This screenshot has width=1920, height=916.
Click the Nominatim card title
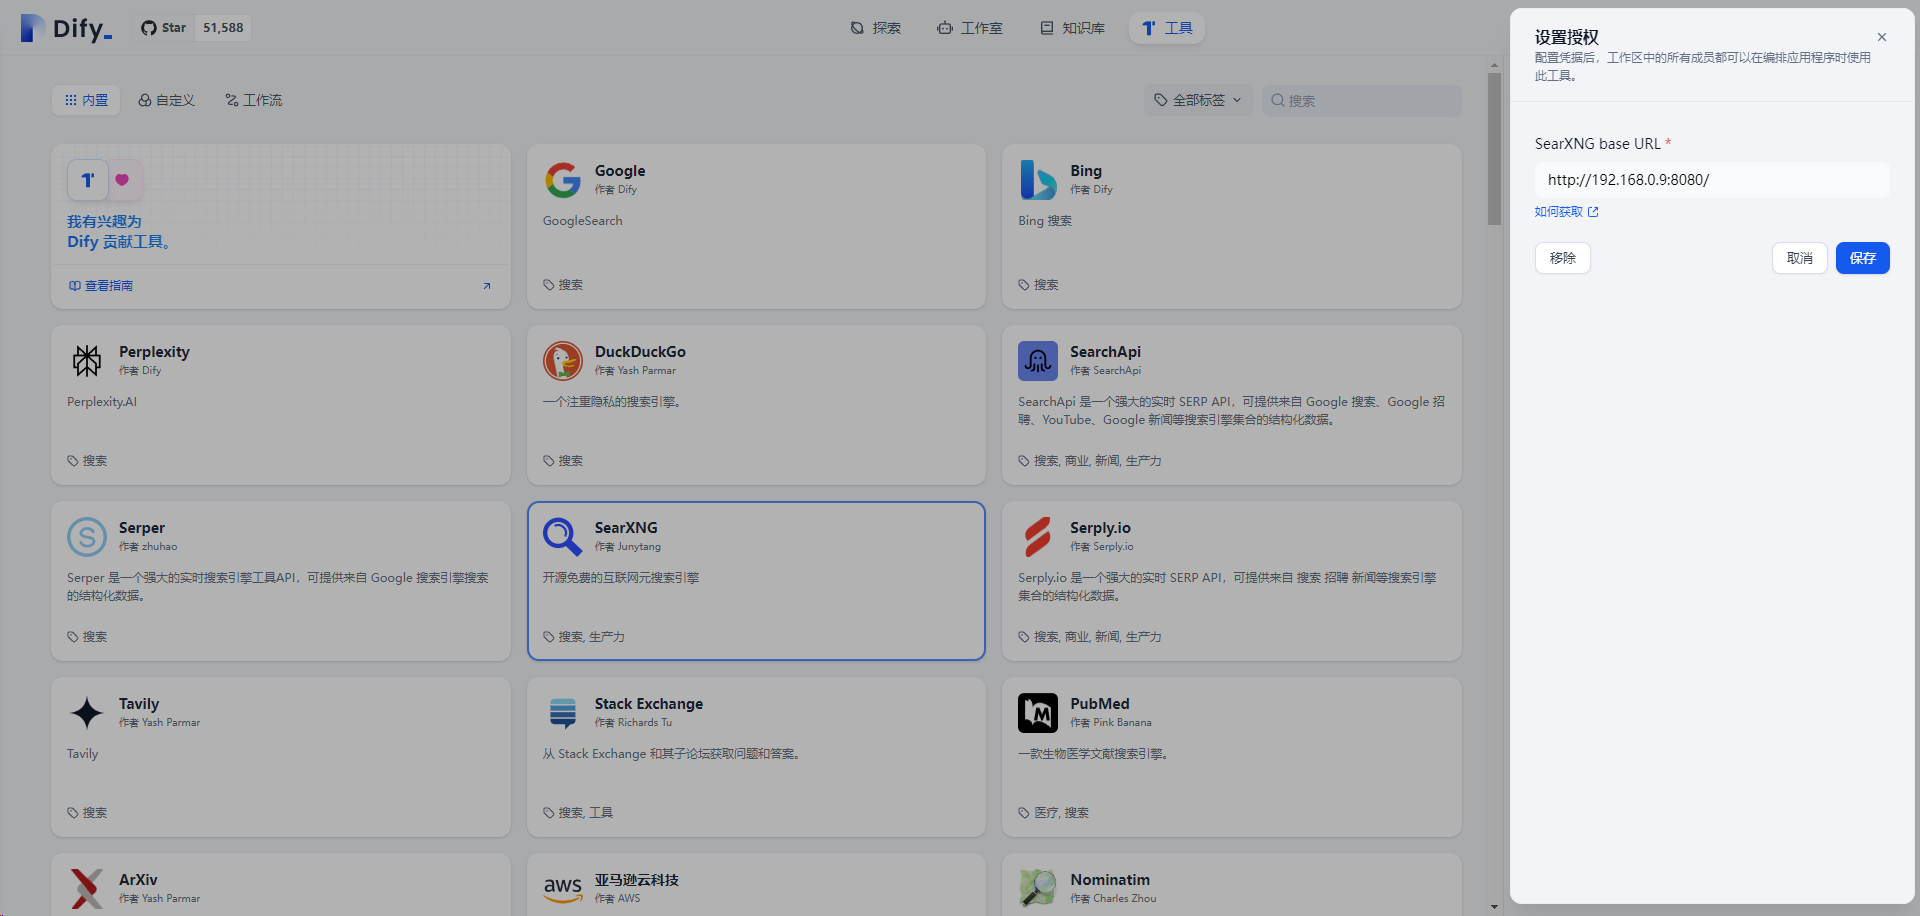[1110, 880]
